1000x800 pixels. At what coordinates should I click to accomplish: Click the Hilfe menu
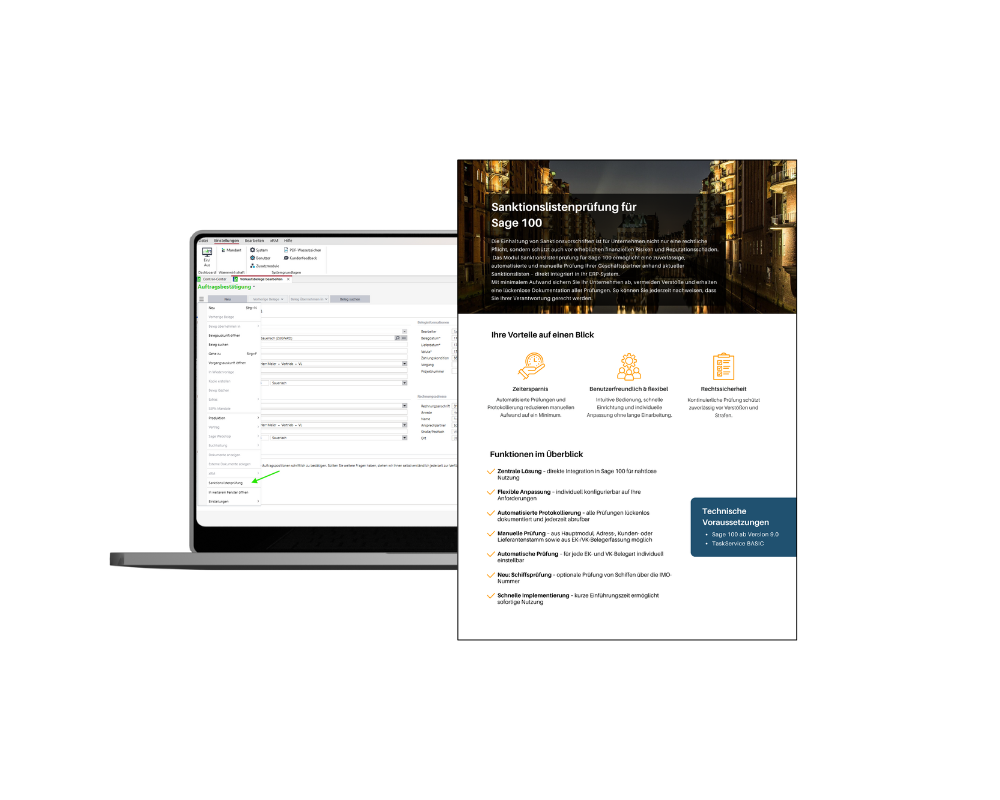288,241
